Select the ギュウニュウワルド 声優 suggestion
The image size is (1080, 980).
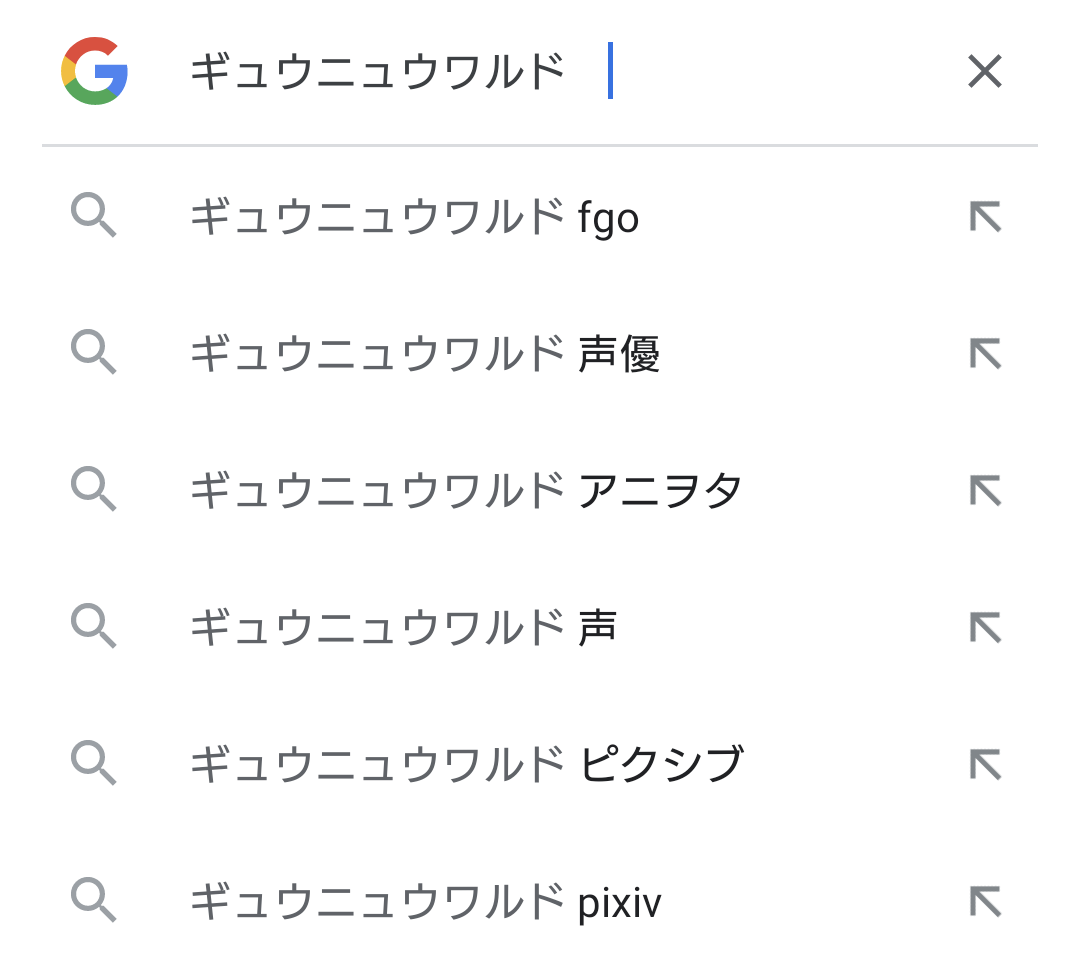(425, 354)
